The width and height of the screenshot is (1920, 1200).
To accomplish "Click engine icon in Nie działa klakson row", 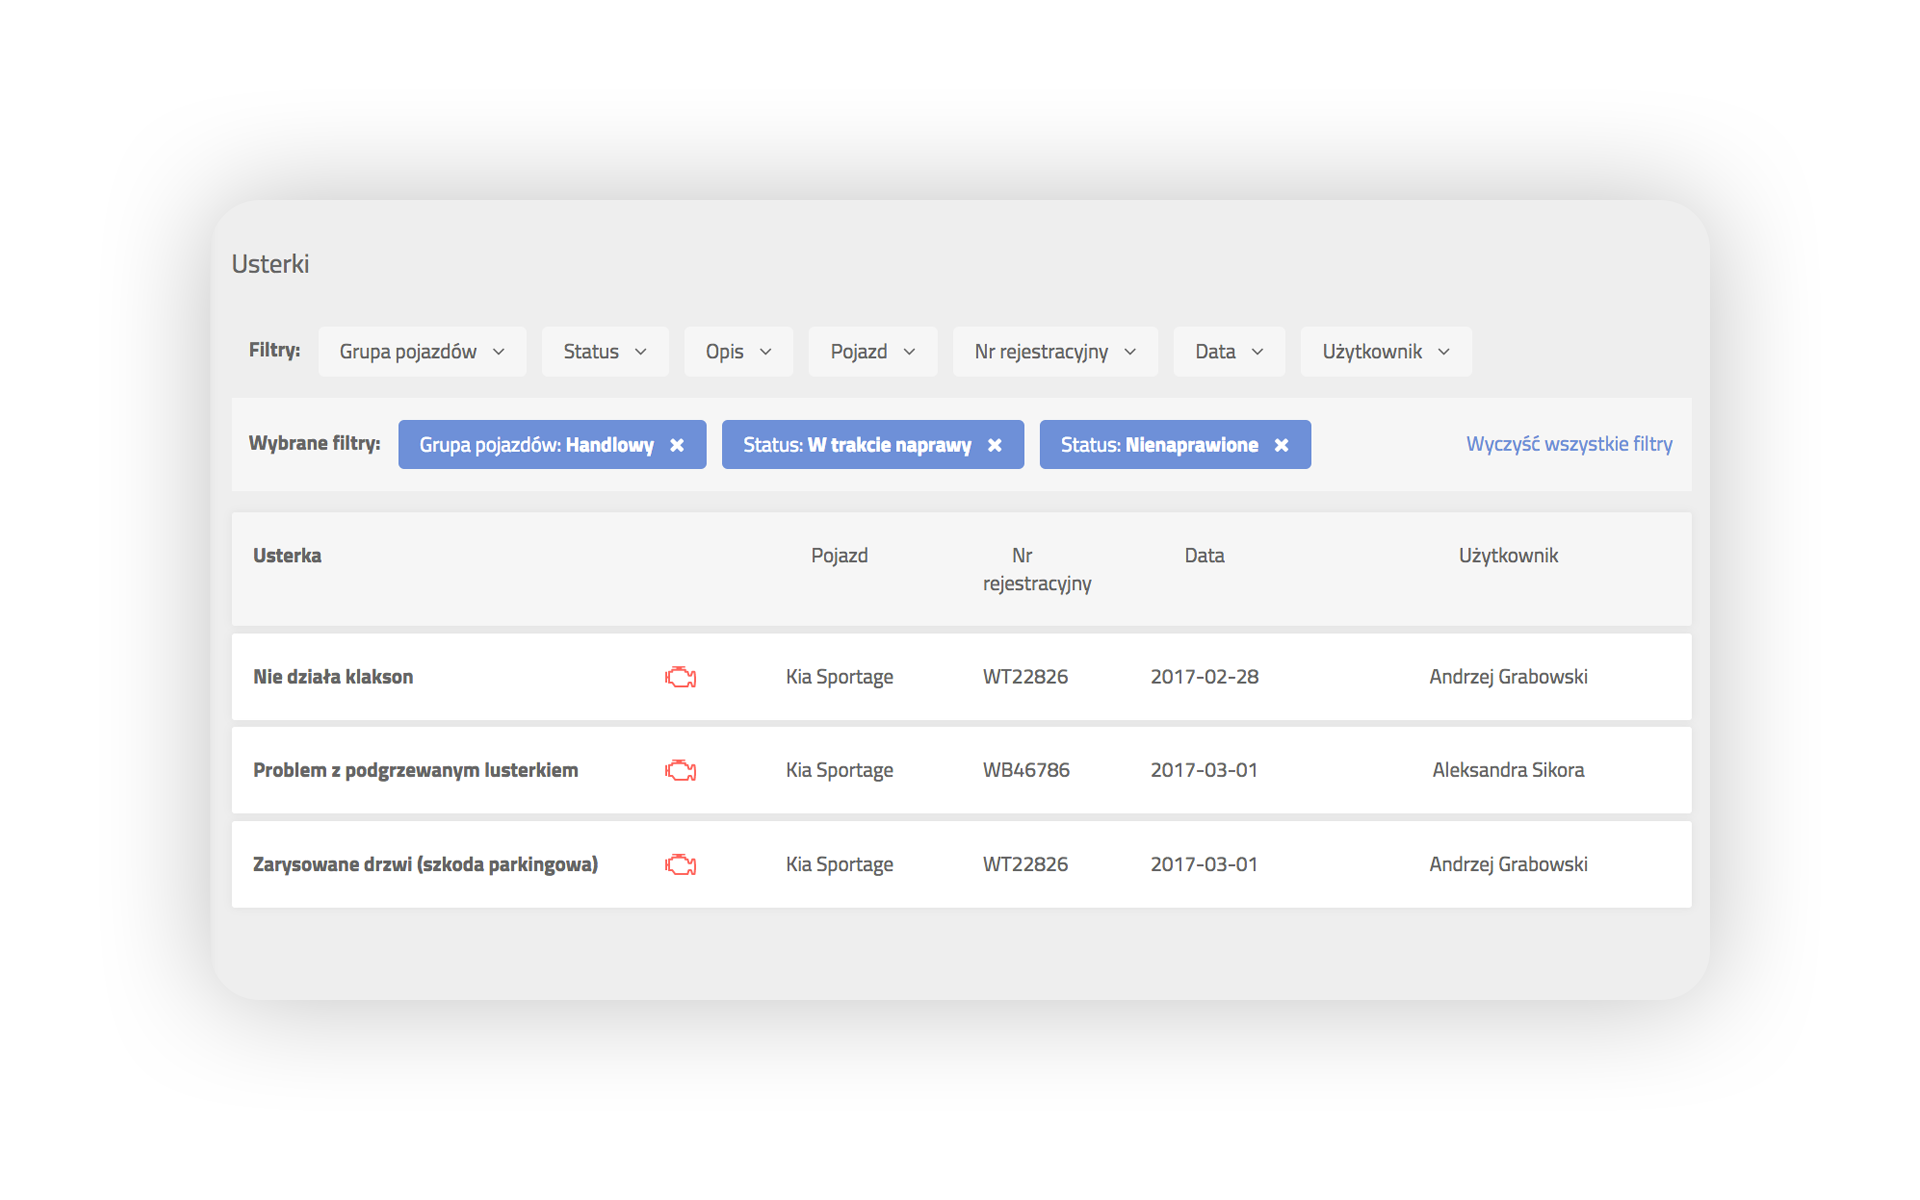I will (x=680, y=677).
